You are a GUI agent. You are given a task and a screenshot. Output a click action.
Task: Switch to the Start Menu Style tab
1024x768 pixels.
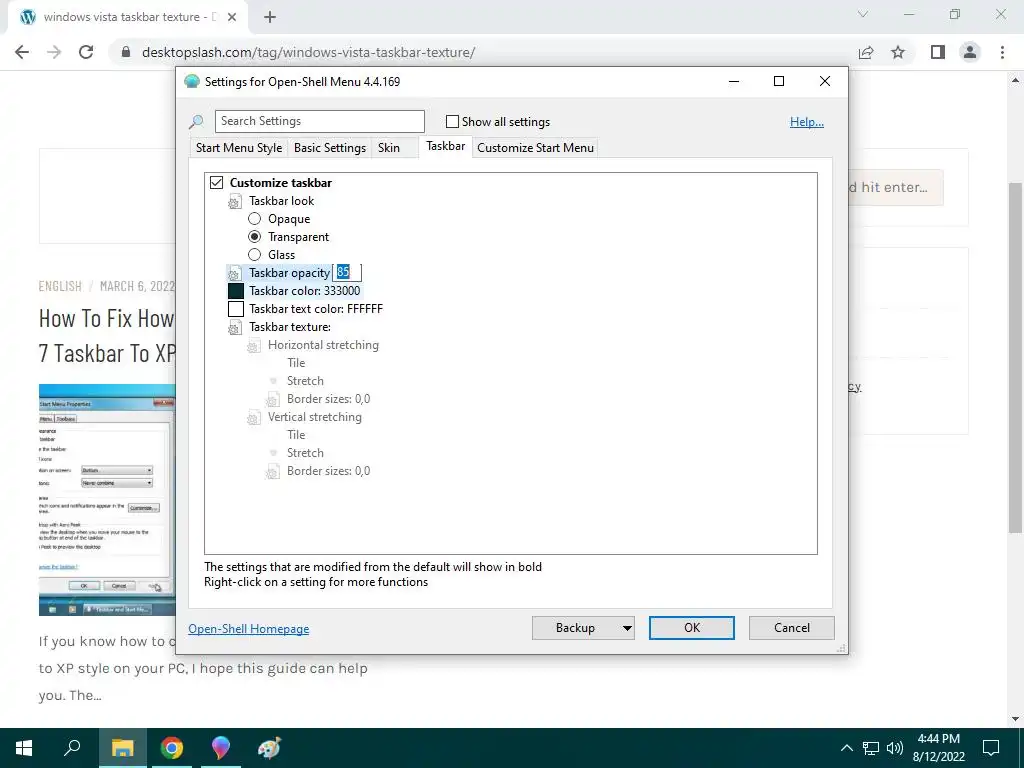[x=239, y=148]
